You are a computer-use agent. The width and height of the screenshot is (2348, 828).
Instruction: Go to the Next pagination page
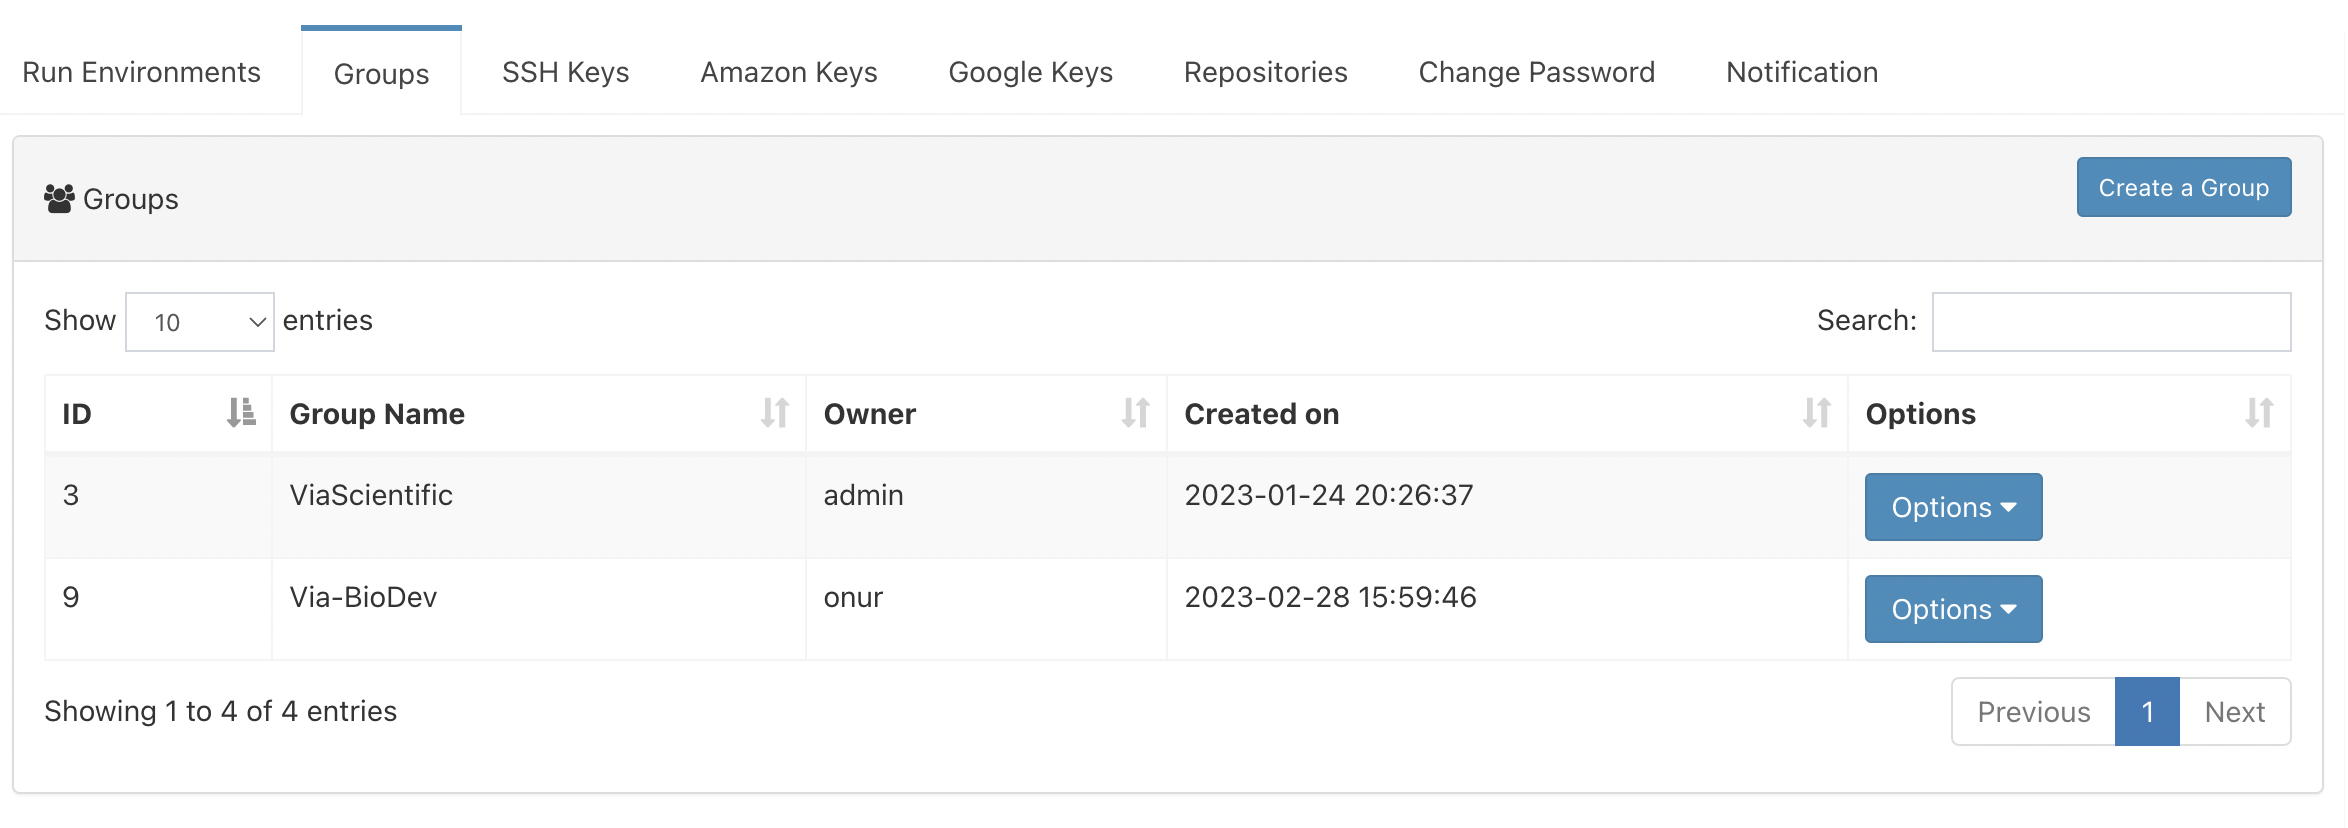2234,712
